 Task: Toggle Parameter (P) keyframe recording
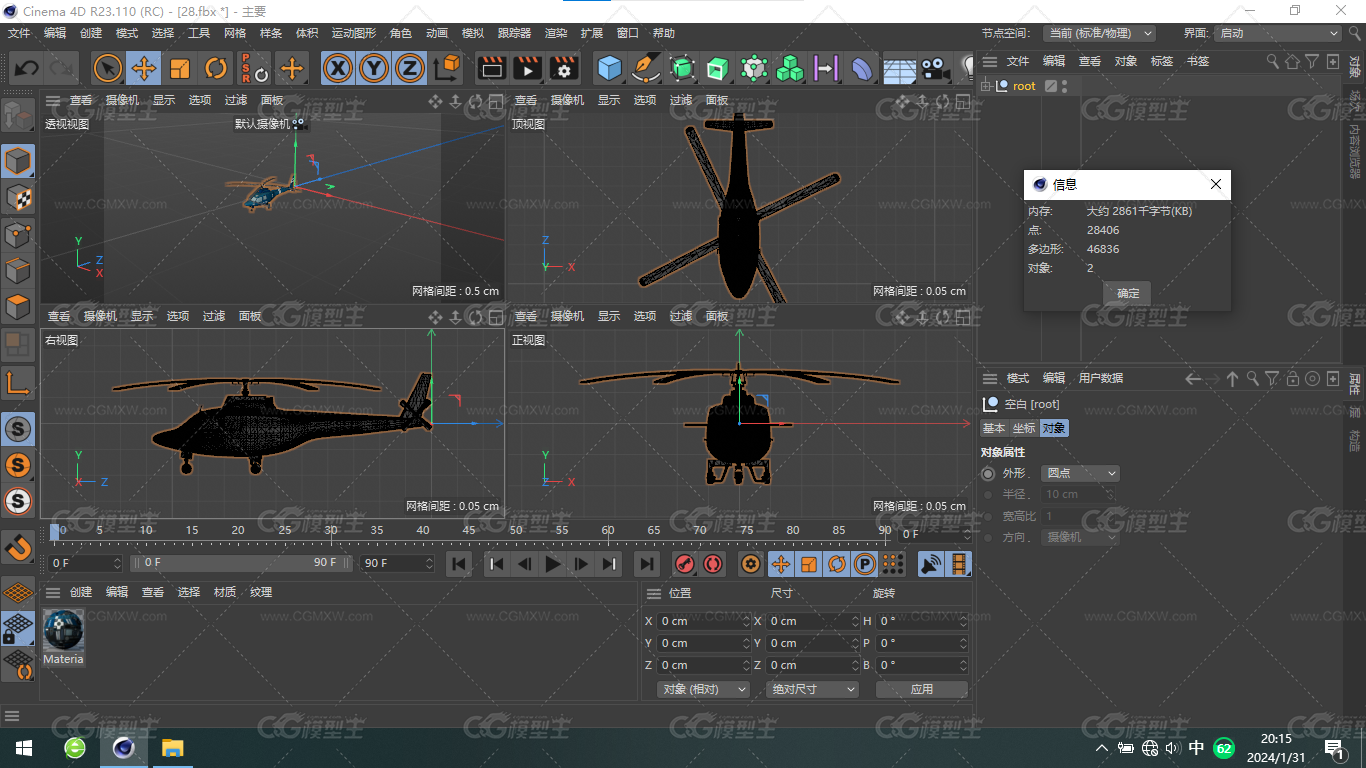pos(864,564)
